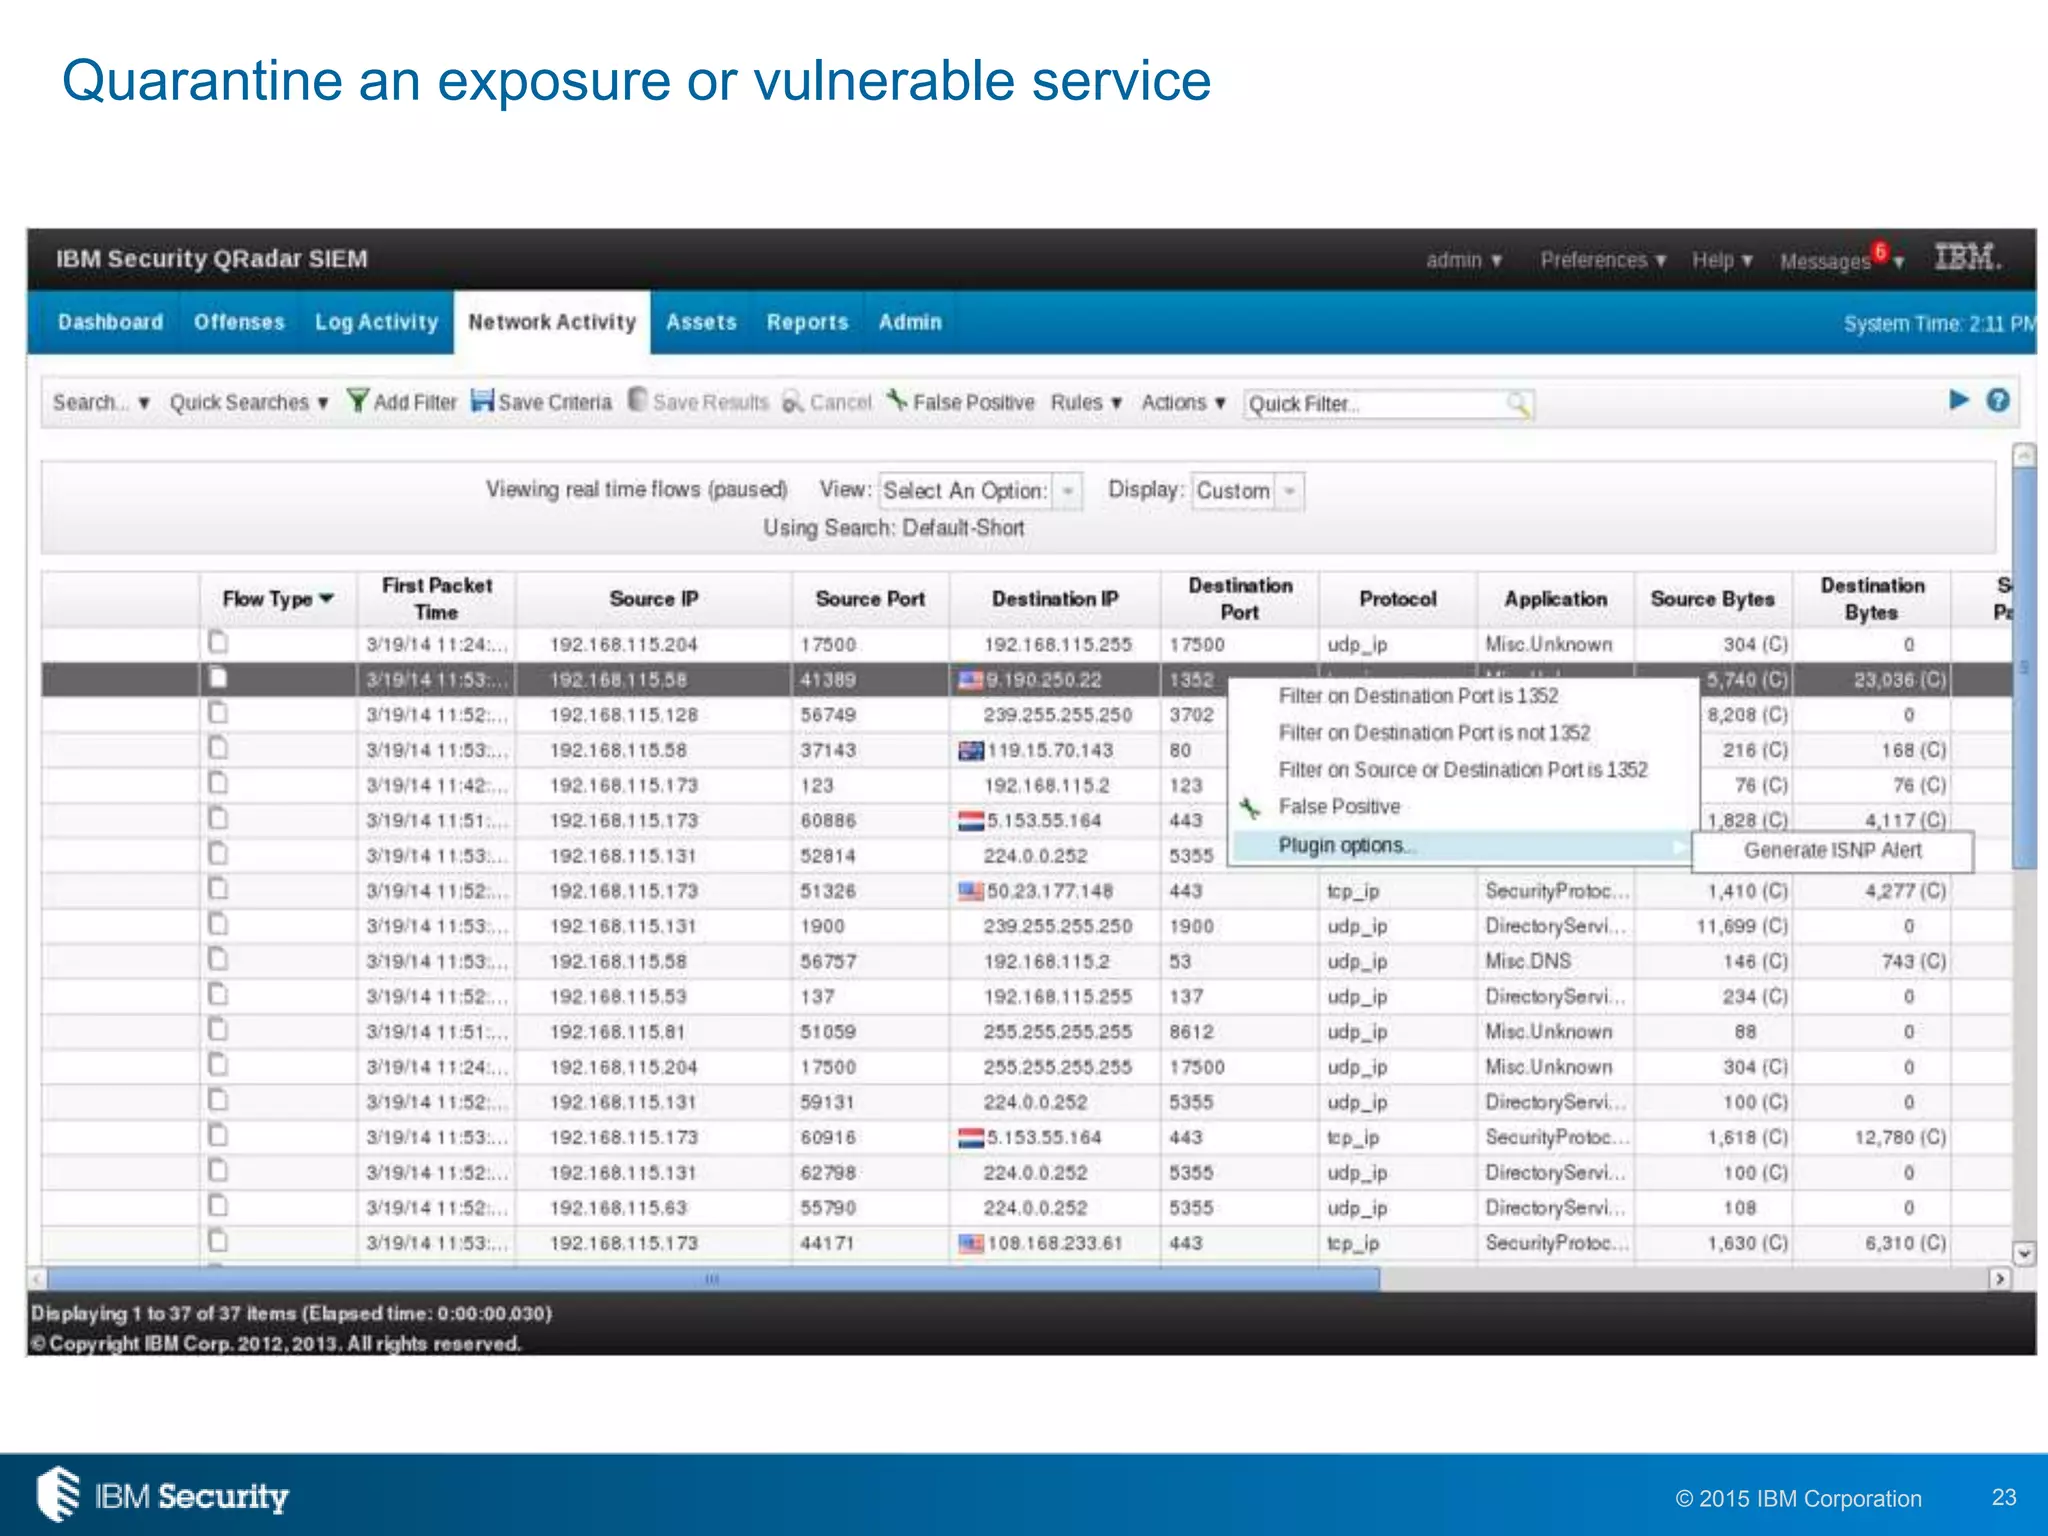Click the Cancel search icon

[793, 402]
